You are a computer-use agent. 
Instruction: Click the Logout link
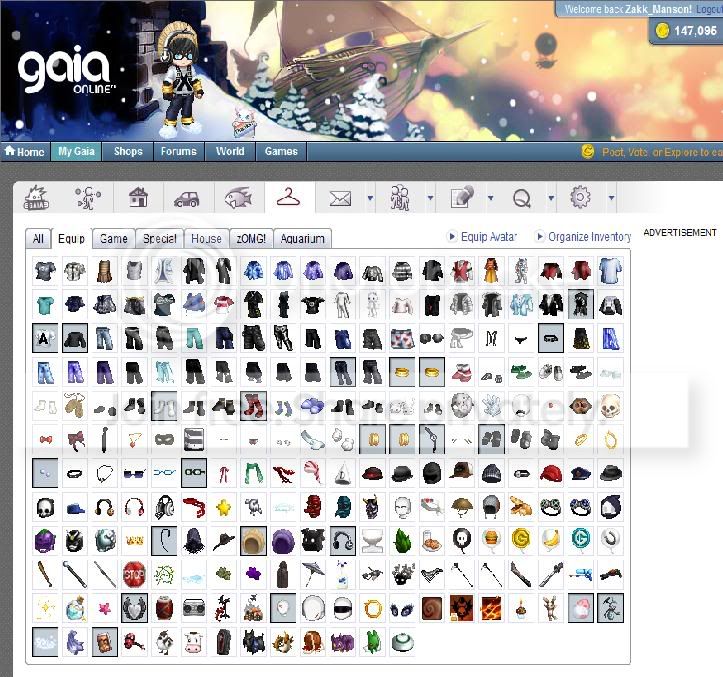tap(709, 9)
